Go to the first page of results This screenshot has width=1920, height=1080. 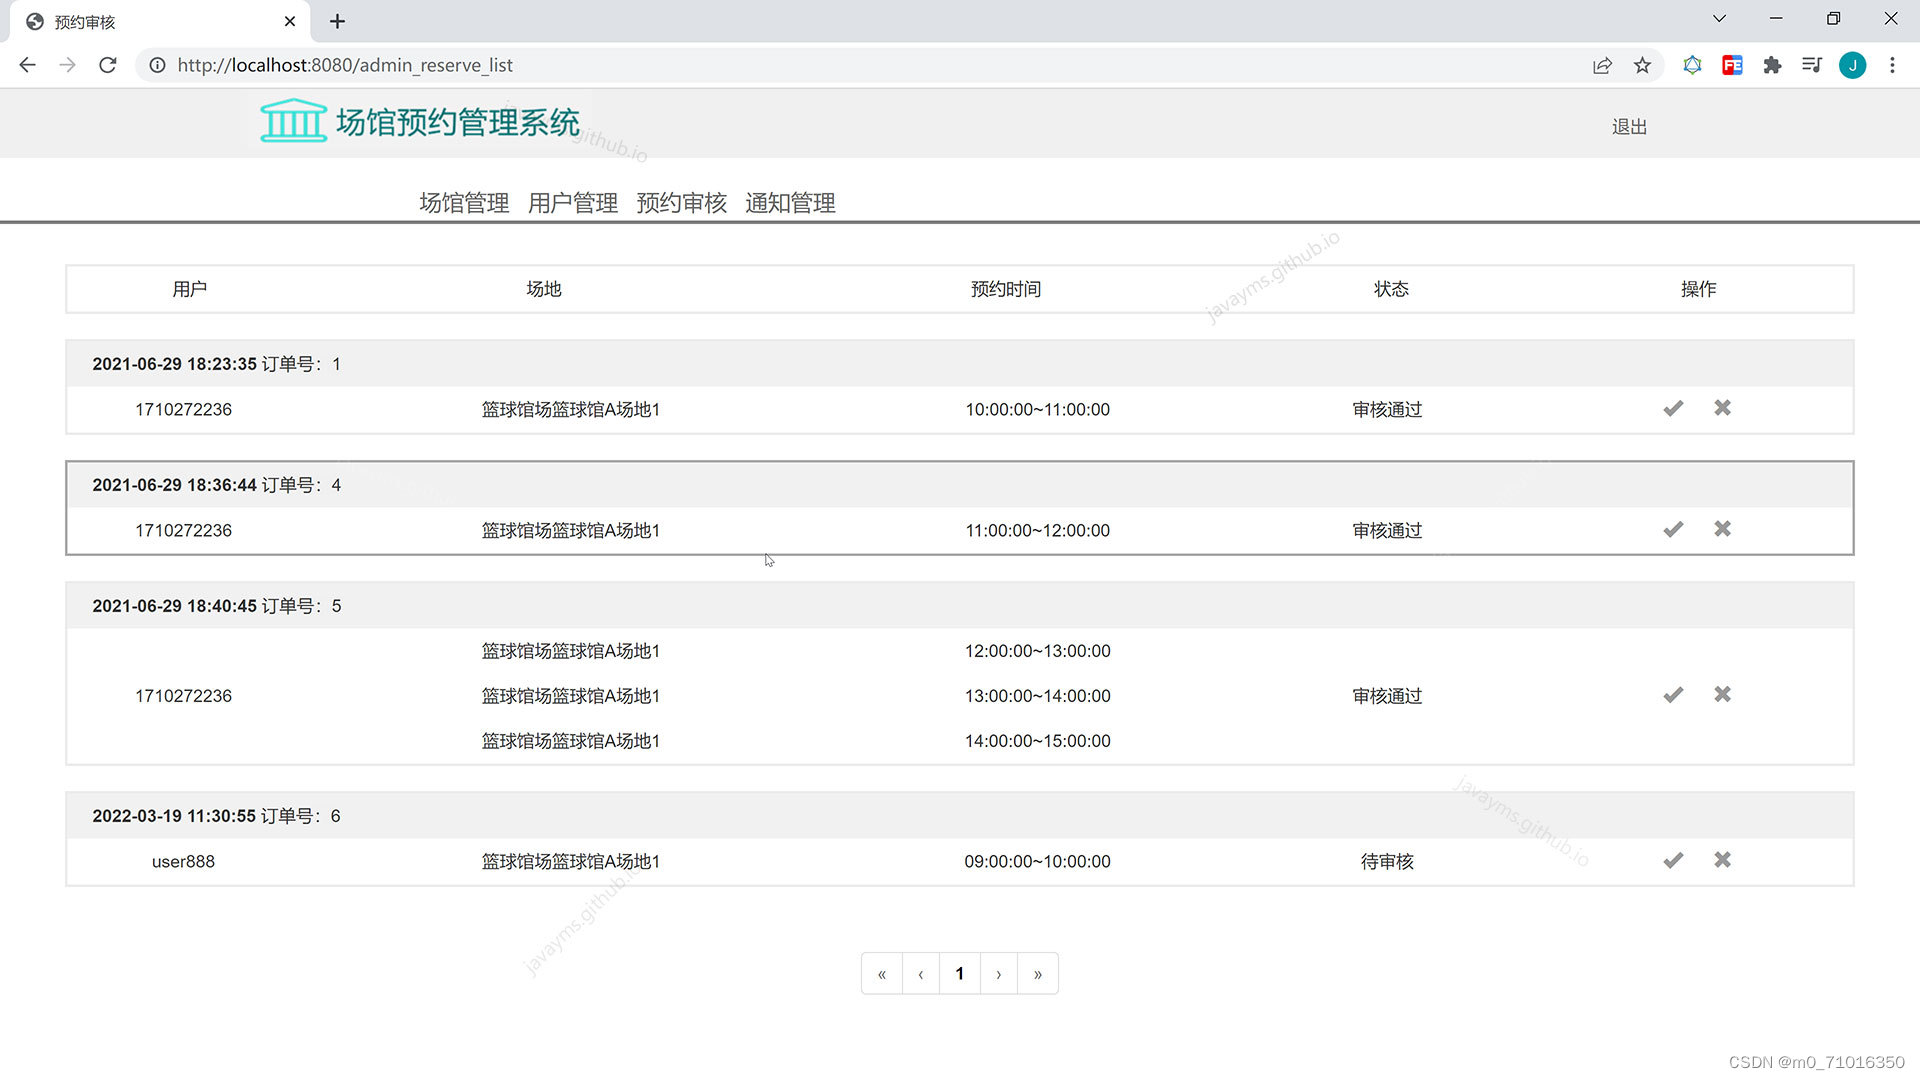click(x=882, y=974)
